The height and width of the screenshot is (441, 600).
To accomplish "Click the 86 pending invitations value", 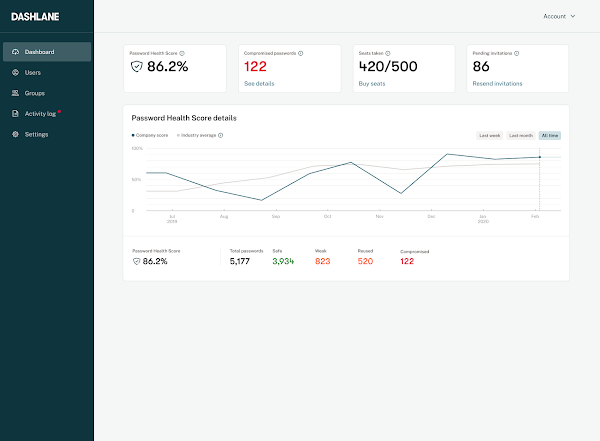I will point(481,67).
